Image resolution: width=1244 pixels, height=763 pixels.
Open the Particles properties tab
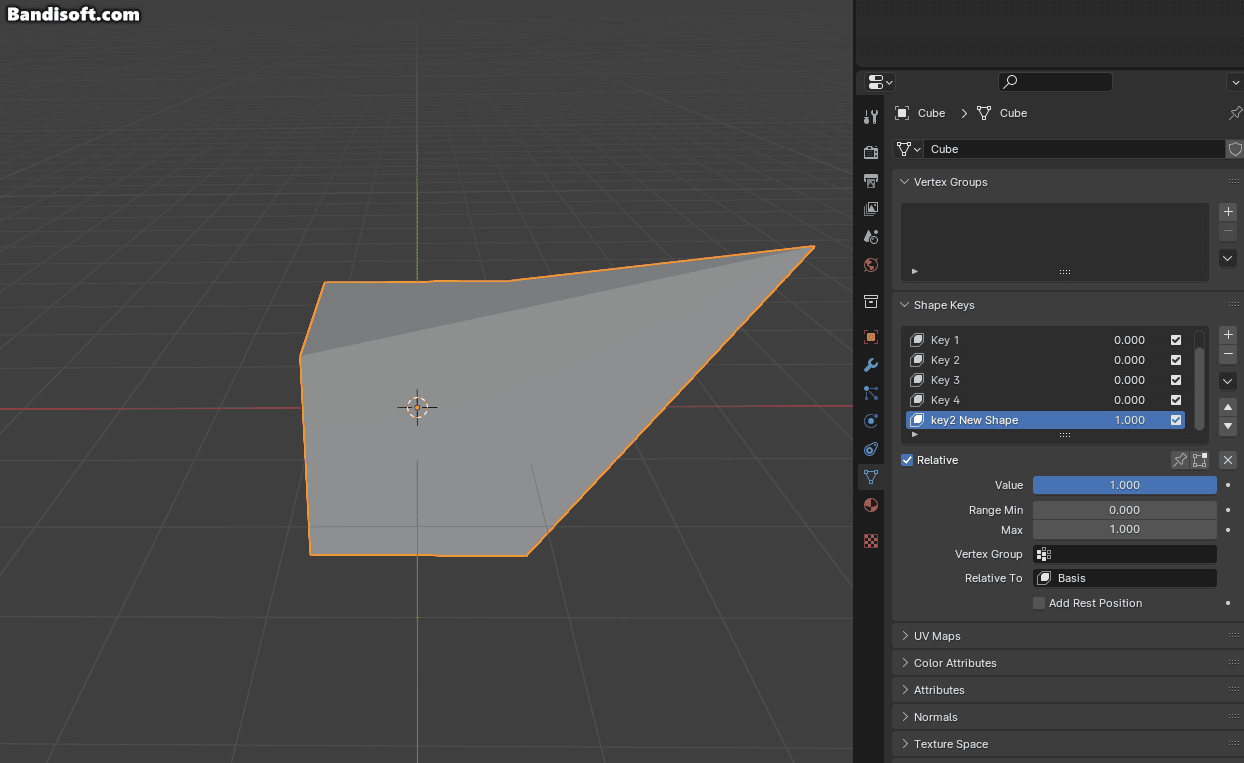871,393
